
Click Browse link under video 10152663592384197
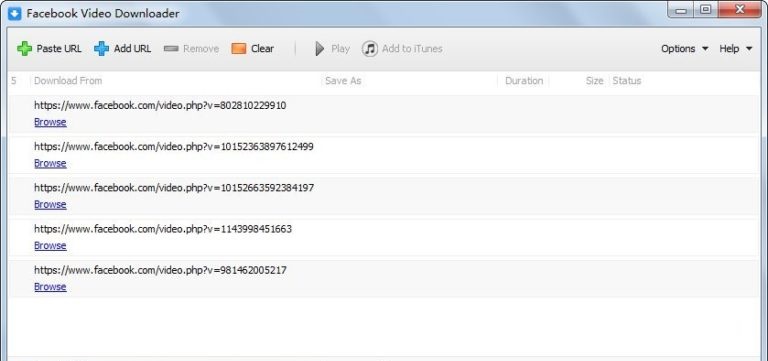(50, 204)
